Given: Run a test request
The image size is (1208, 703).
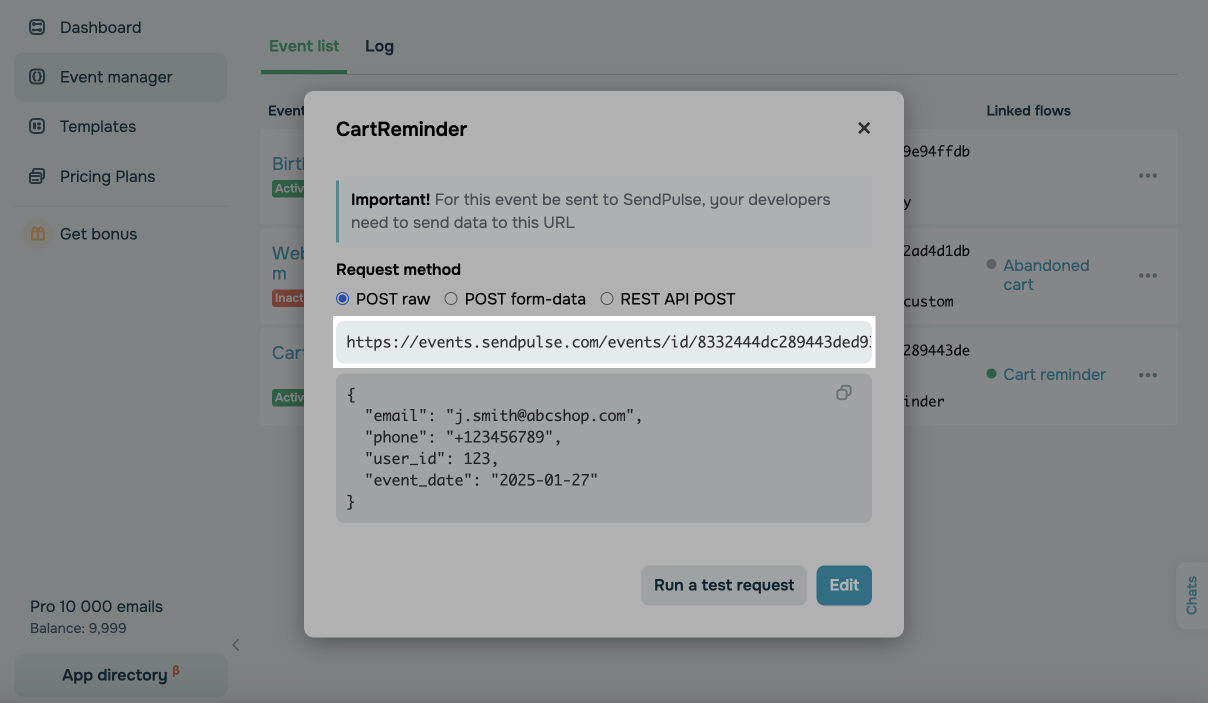Looking at the screenshot, I should 723,585.
